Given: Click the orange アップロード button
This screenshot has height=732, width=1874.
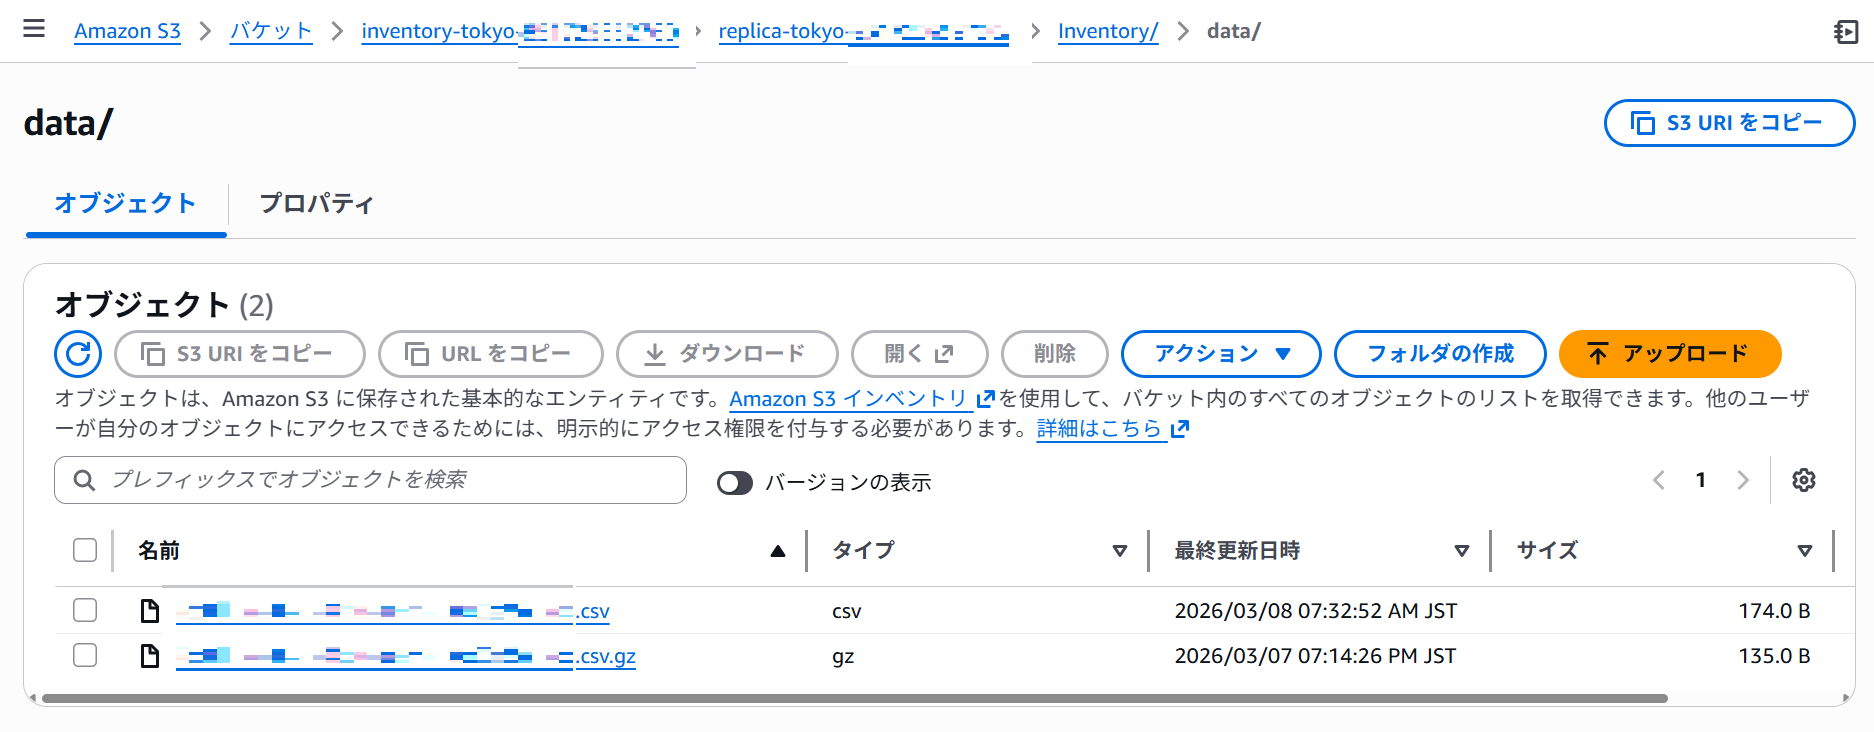Looking at the screenshot, I should coord(1669,354).
